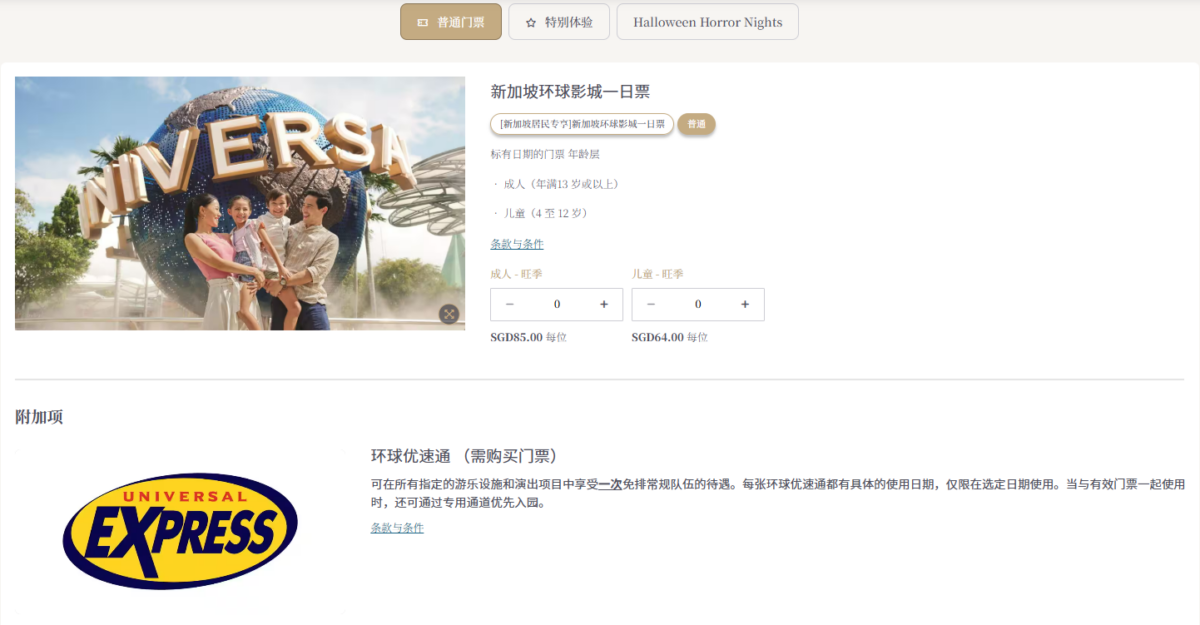Click the family photo at Universal globe
The width and height of the screenshot is (1200, 625).
[240, 203]
